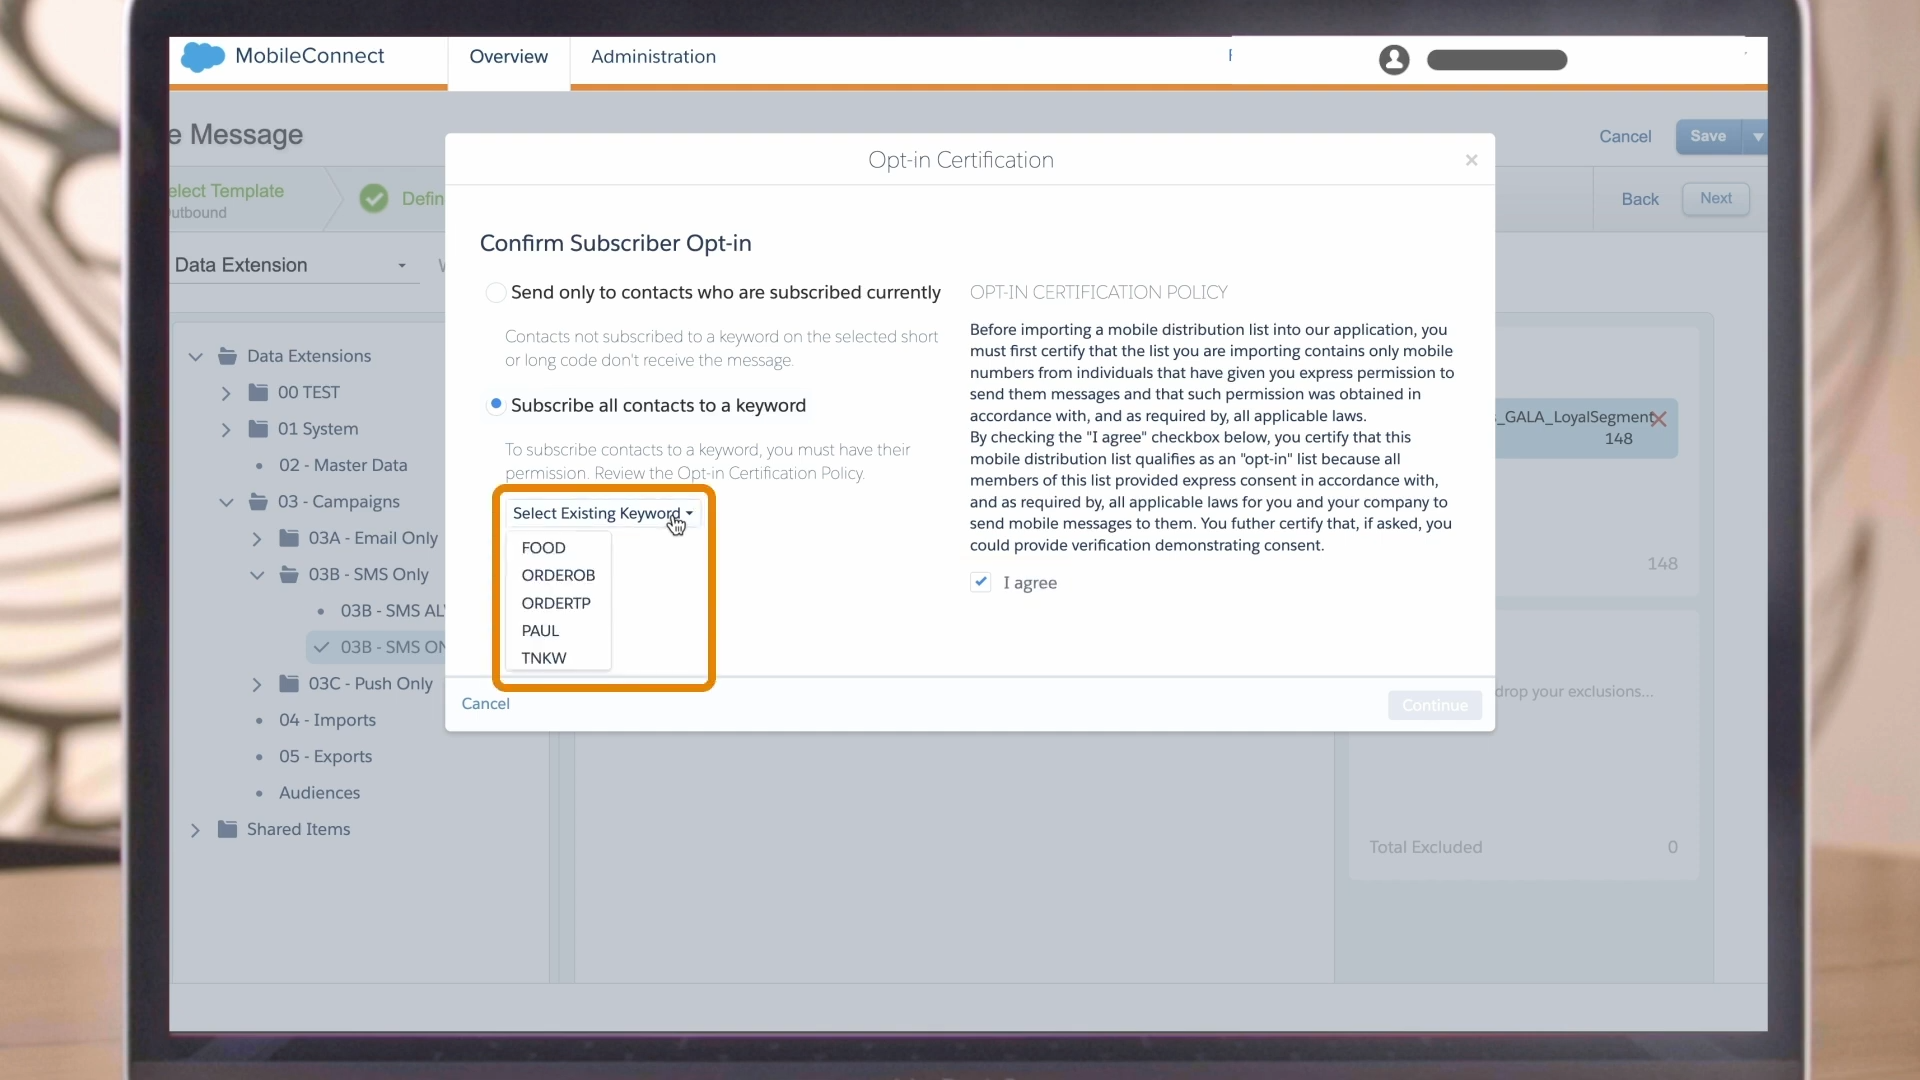Click the 03 - Campaigns folder icon

(x=258, y=502)
